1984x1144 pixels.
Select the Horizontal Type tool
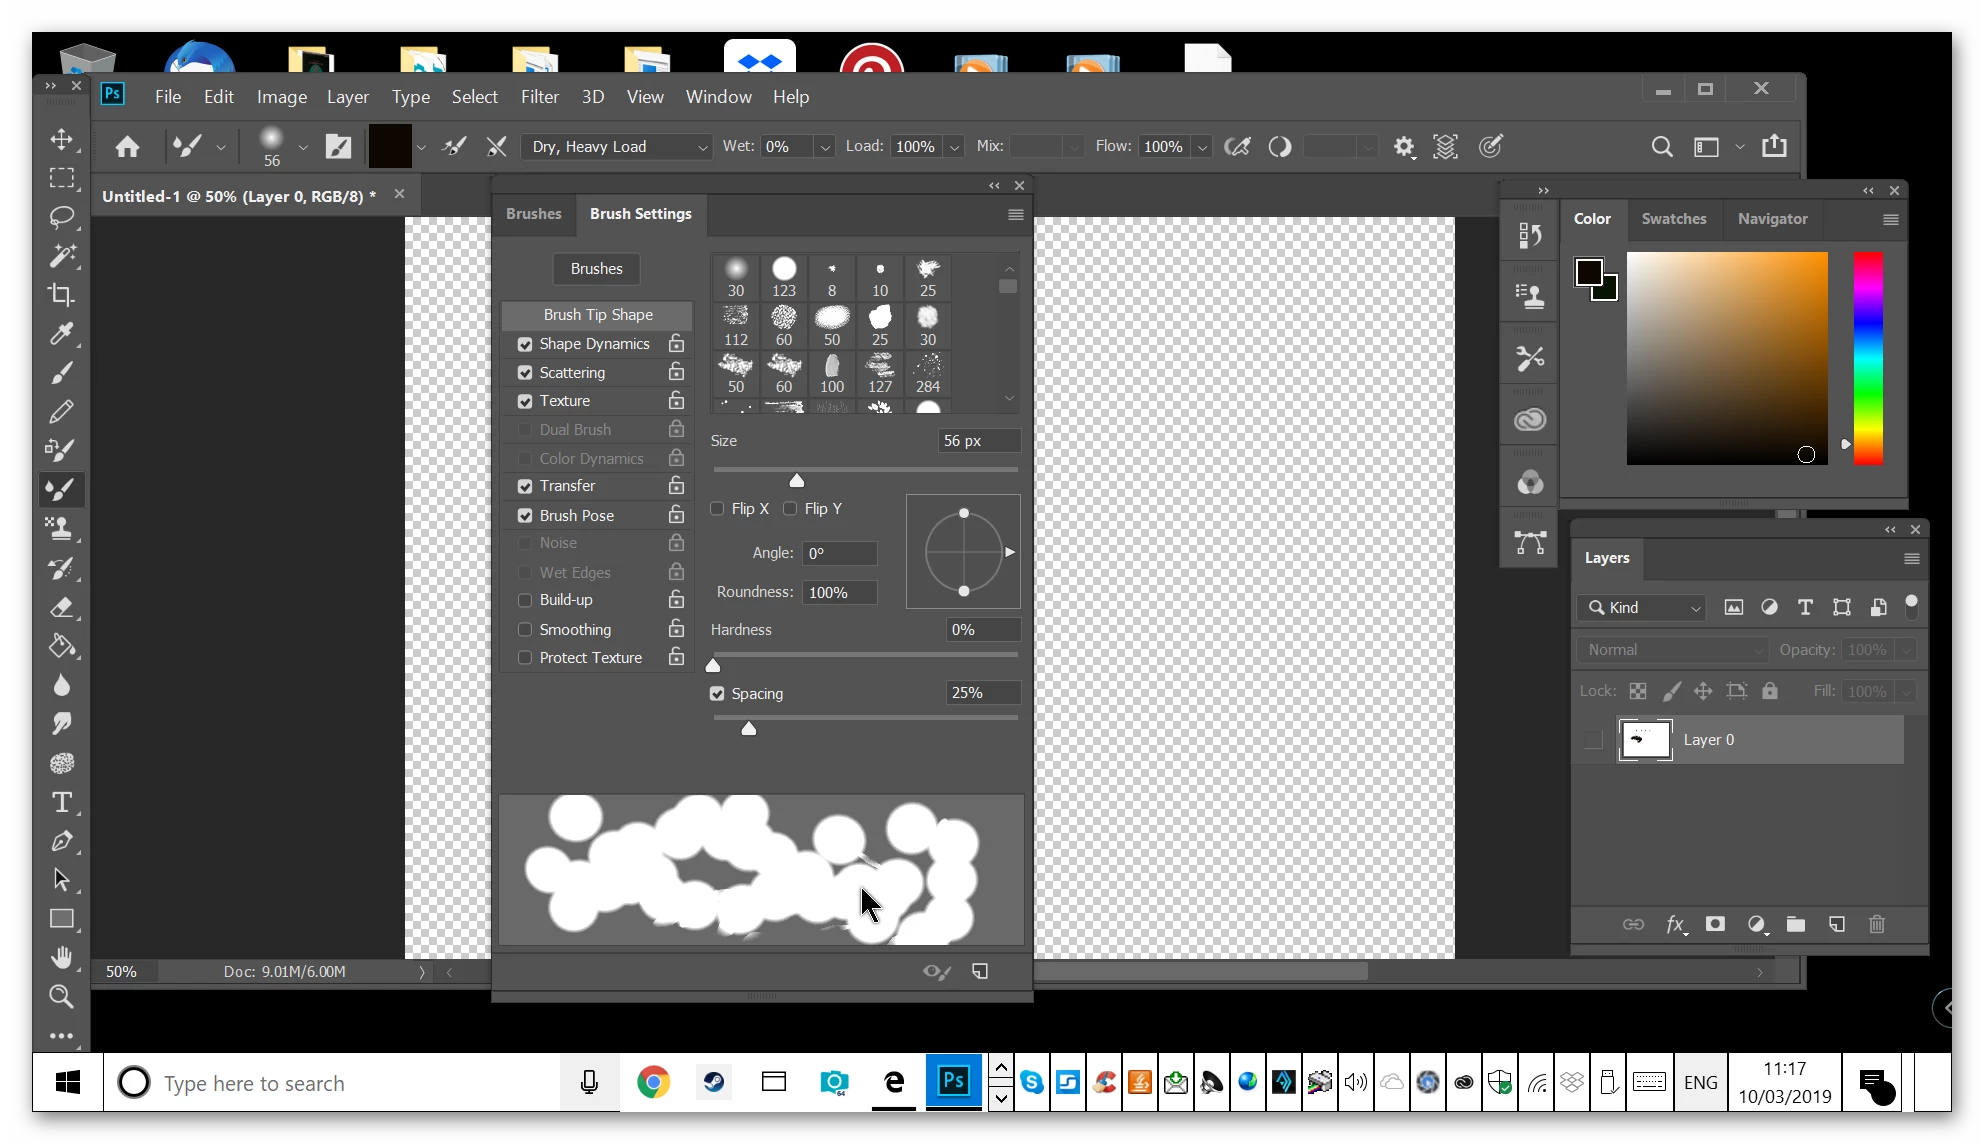click(x=61, y=802)
